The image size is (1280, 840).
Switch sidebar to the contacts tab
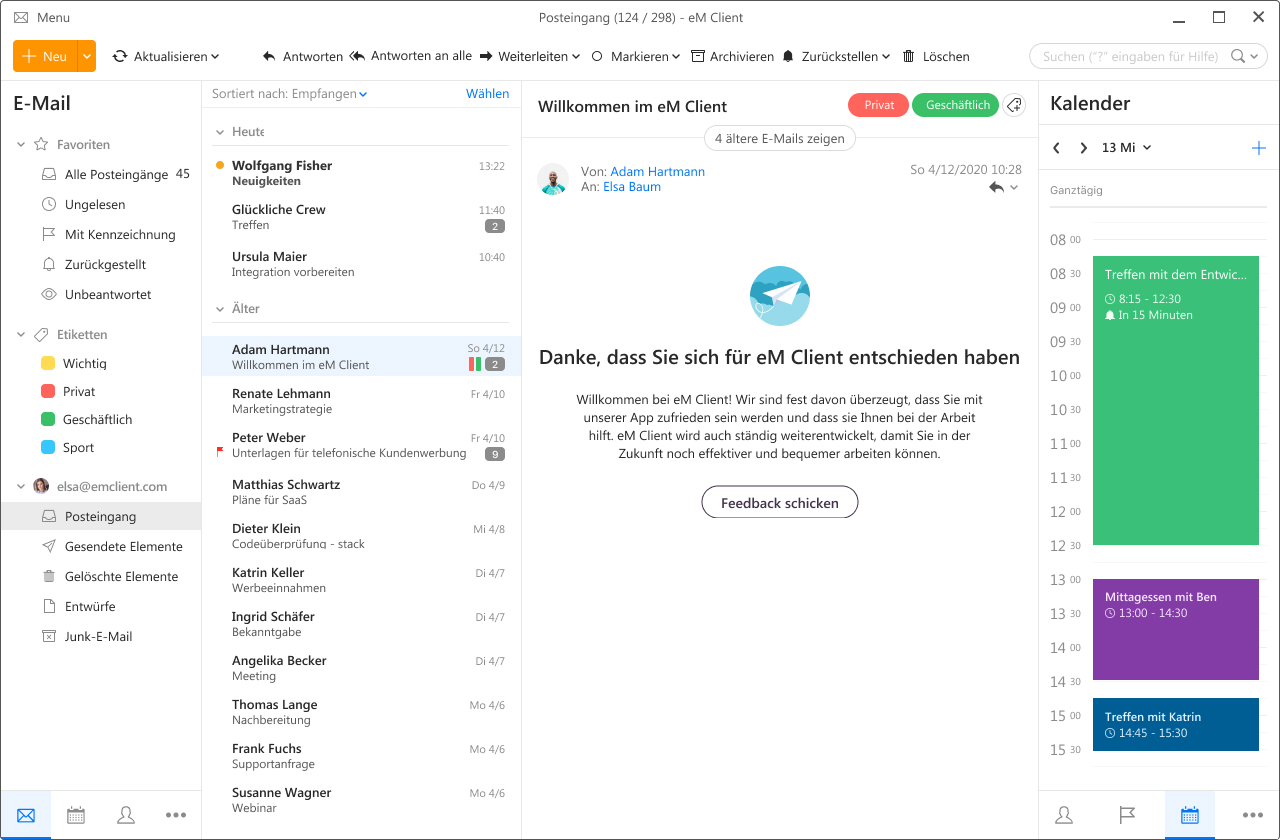[1064, 815]
